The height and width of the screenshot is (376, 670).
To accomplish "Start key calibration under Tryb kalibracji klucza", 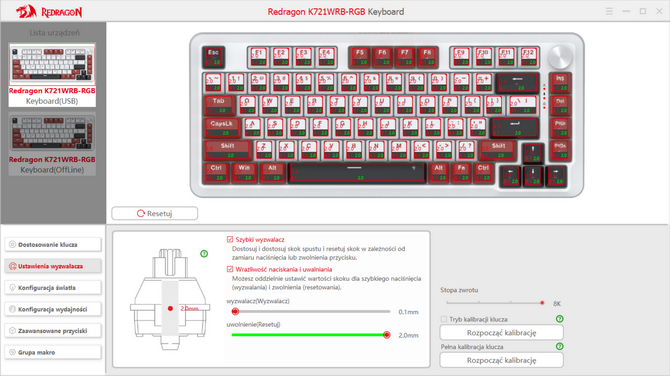I will 502,332.
